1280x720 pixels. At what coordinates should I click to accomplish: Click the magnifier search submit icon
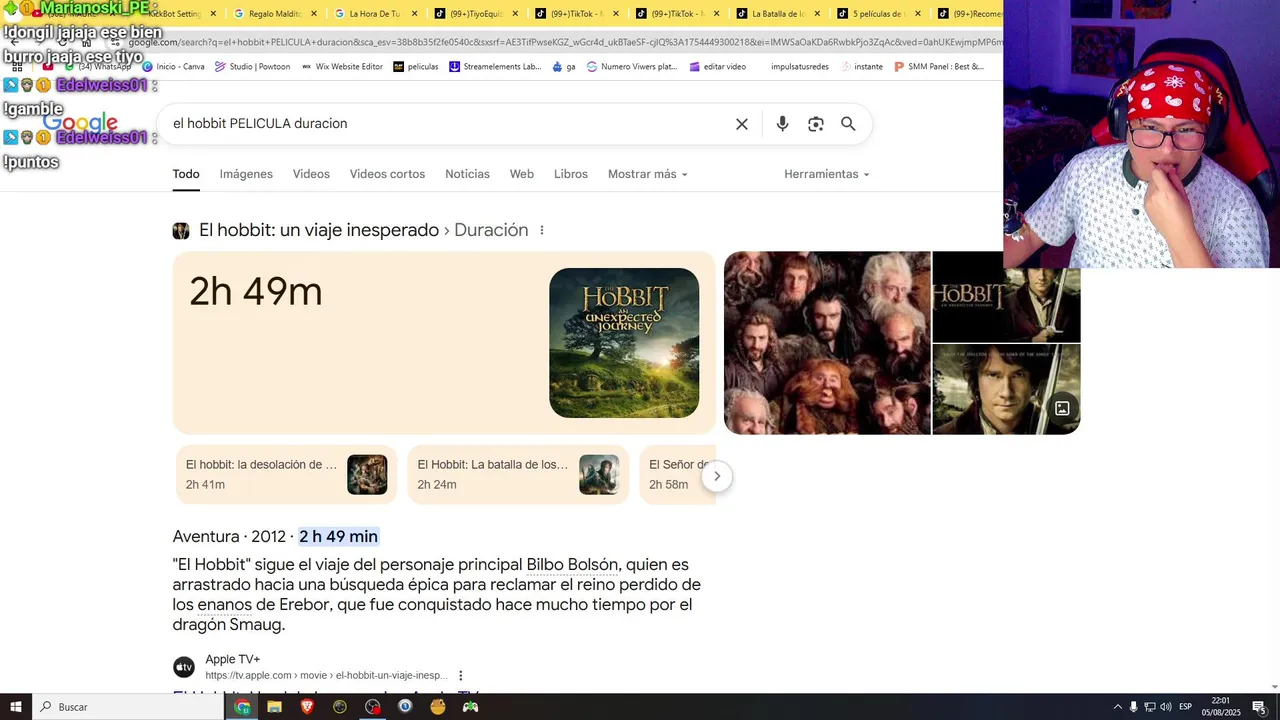(x=848, y=124)
